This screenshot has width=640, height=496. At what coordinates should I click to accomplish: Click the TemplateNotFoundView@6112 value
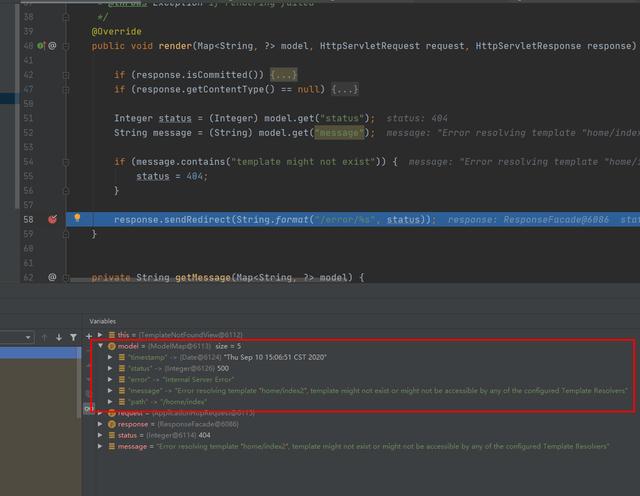pyautogui.click(x=190, y=335)
